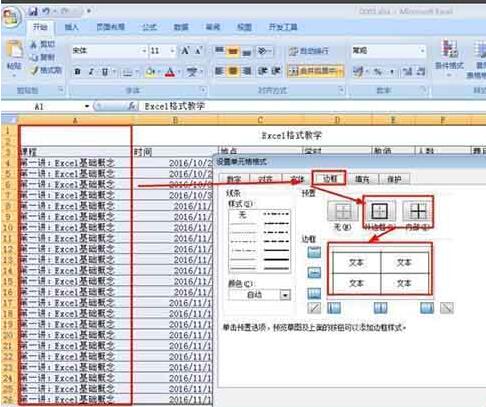Decrease cell indent
Viewport: 486px width, 407px height.
[262, 71]
